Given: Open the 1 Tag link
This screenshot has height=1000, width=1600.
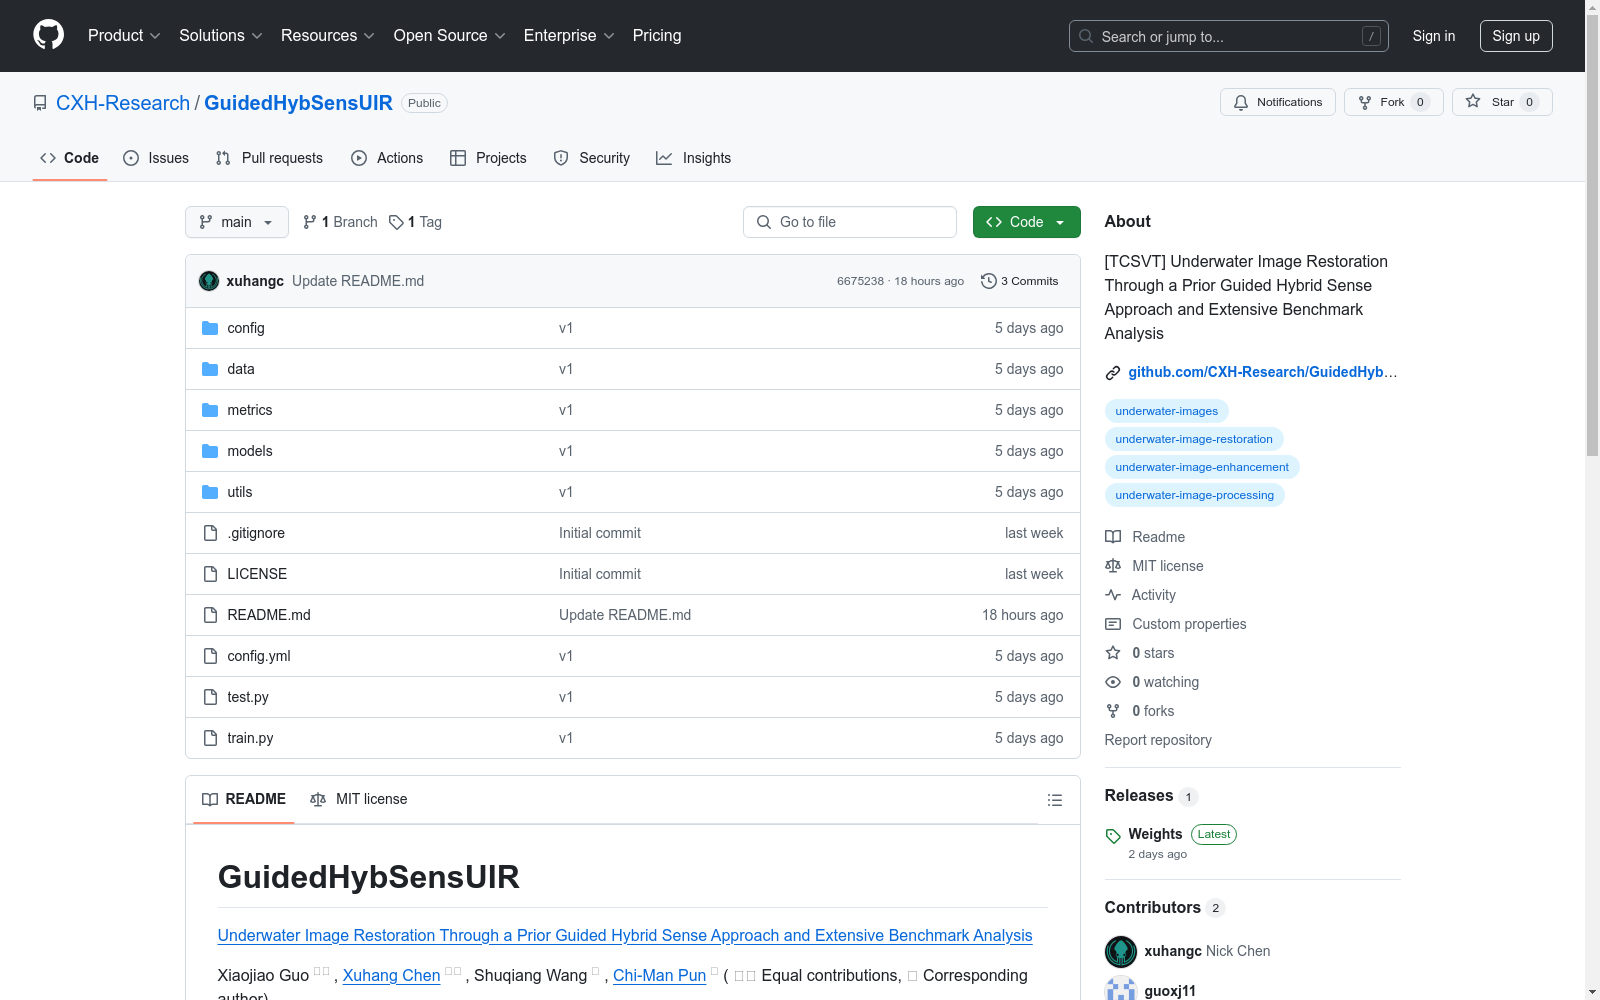Looking at the screenshot, I should pyautogui.click(x=415, y=222).
